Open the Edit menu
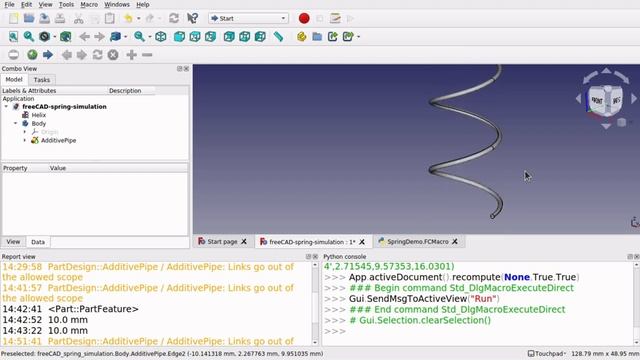640x360 pixels. [27, 4]
